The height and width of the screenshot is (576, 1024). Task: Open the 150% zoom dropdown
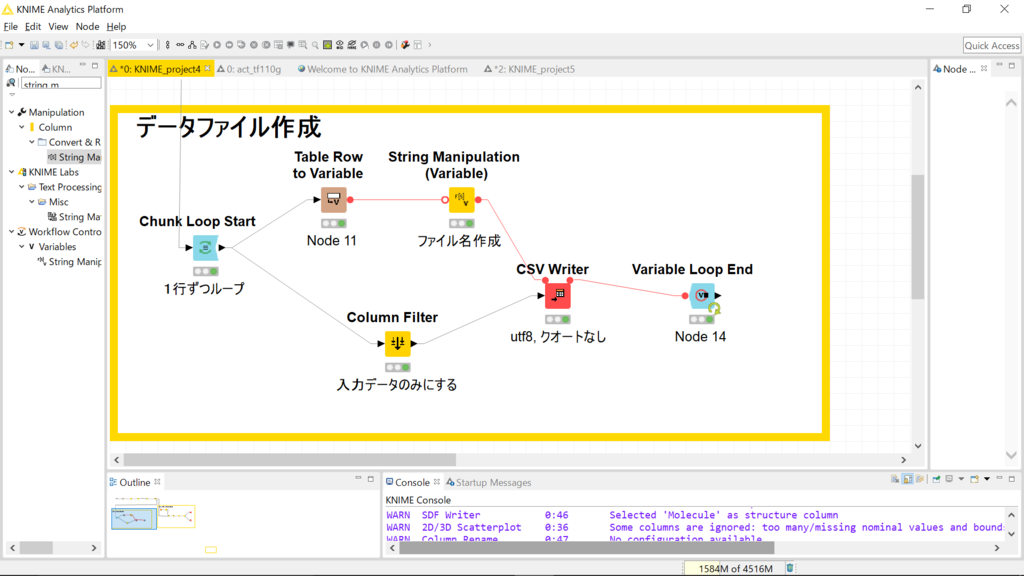(150, 45)
